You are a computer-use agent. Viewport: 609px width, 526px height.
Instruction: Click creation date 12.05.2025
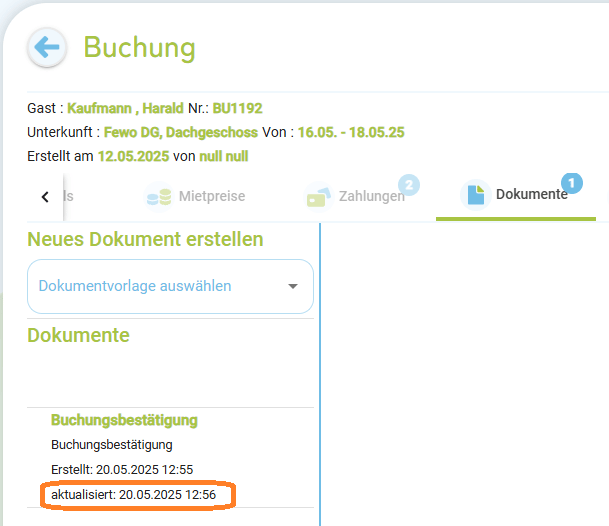point(133,157)
